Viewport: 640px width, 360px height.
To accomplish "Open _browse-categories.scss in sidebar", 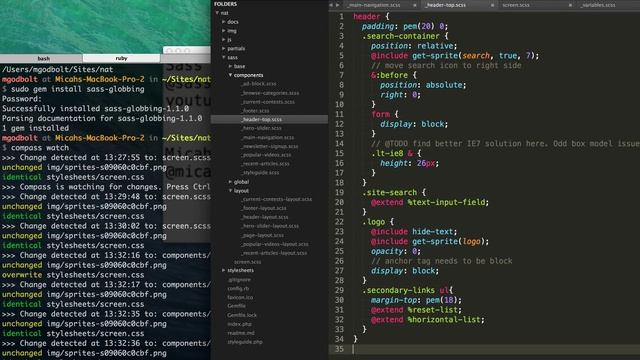I will (x=270, y=93).
